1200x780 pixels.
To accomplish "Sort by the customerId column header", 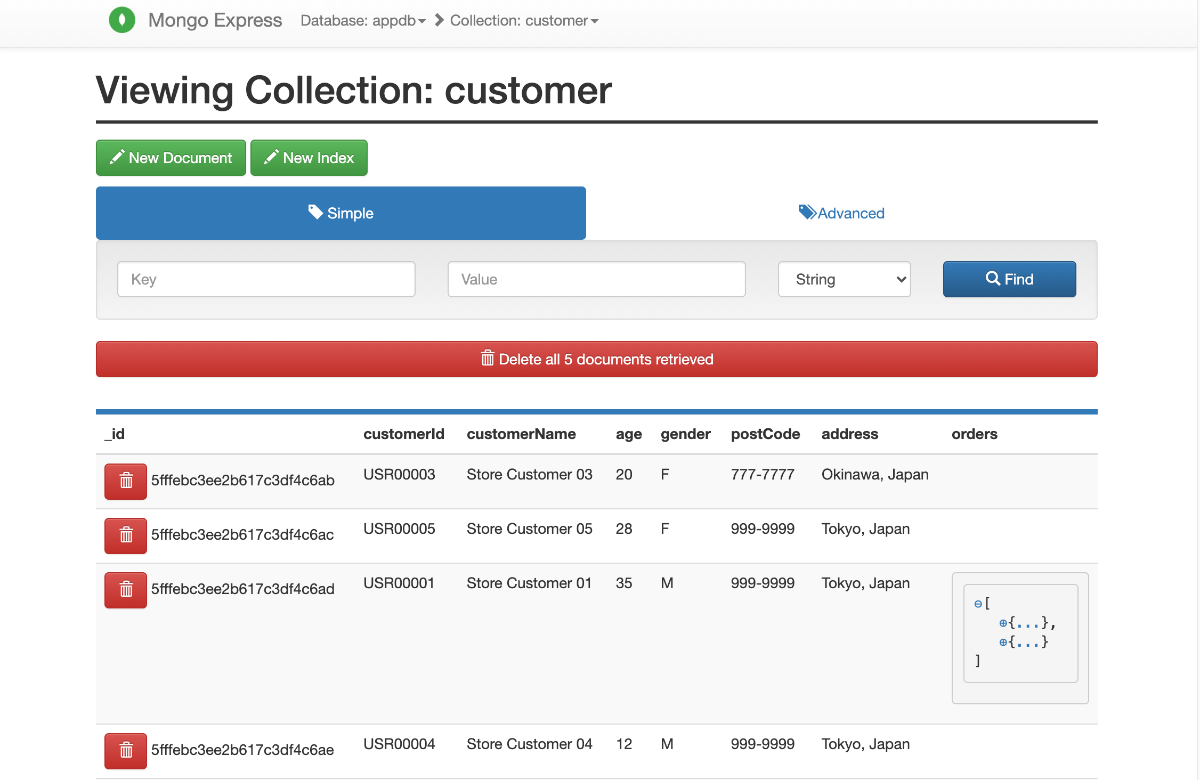I will pyautogui.click(x=404, y=434).
